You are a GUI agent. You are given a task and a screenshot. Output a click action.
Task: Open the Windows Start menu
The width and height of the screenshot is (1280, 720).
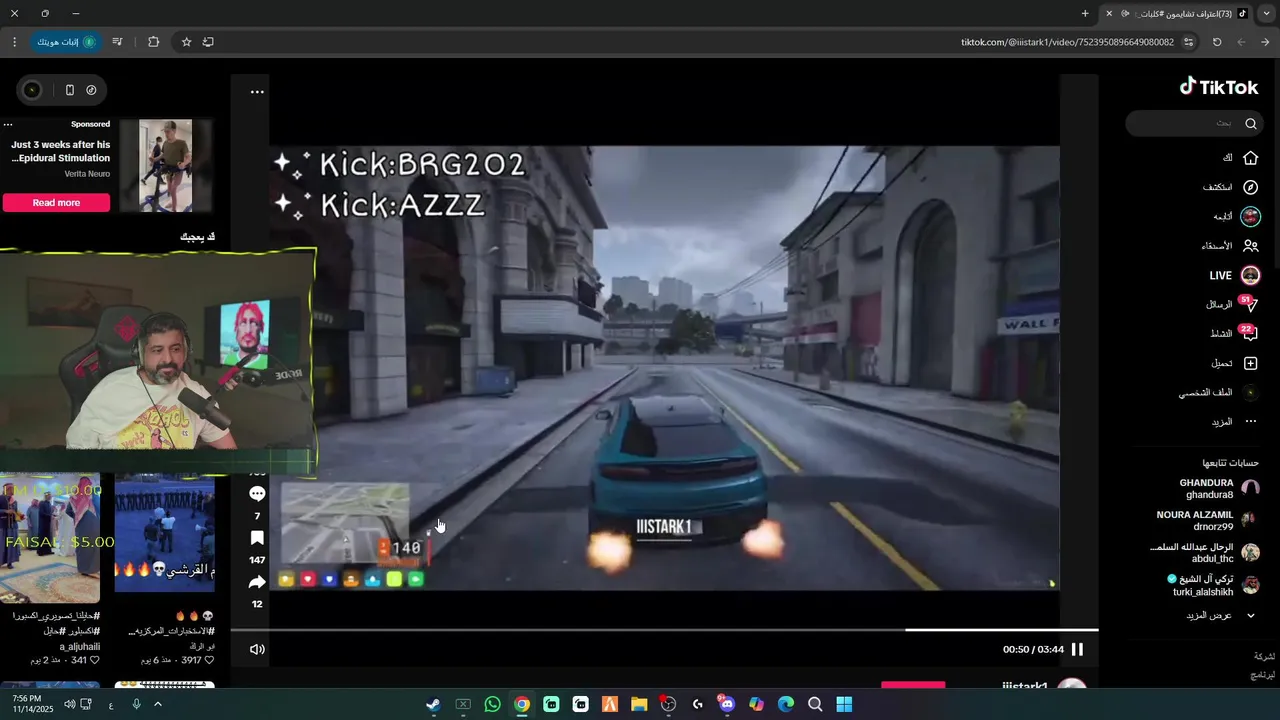[844, 704]
